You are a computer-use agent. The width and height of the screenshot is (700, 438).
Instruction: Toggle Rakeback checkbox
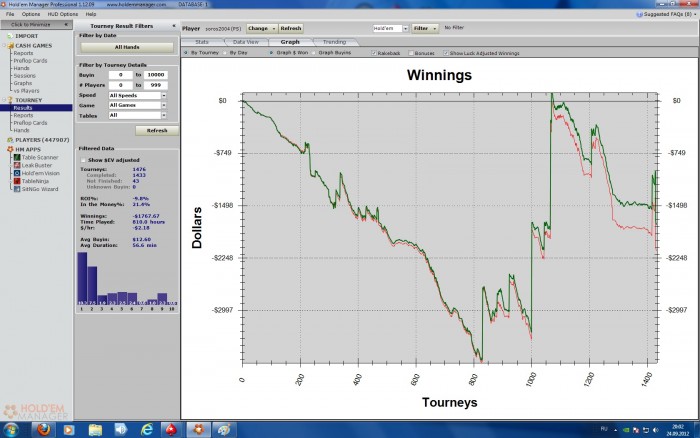coord(374,53)
